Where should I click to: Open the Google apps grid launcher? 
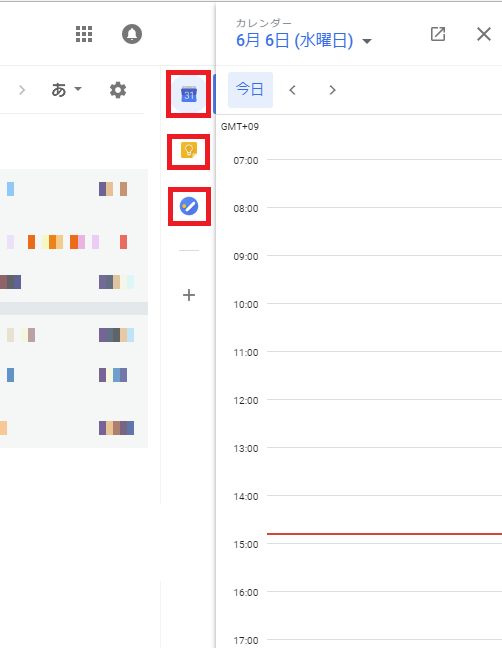(84, 34)
